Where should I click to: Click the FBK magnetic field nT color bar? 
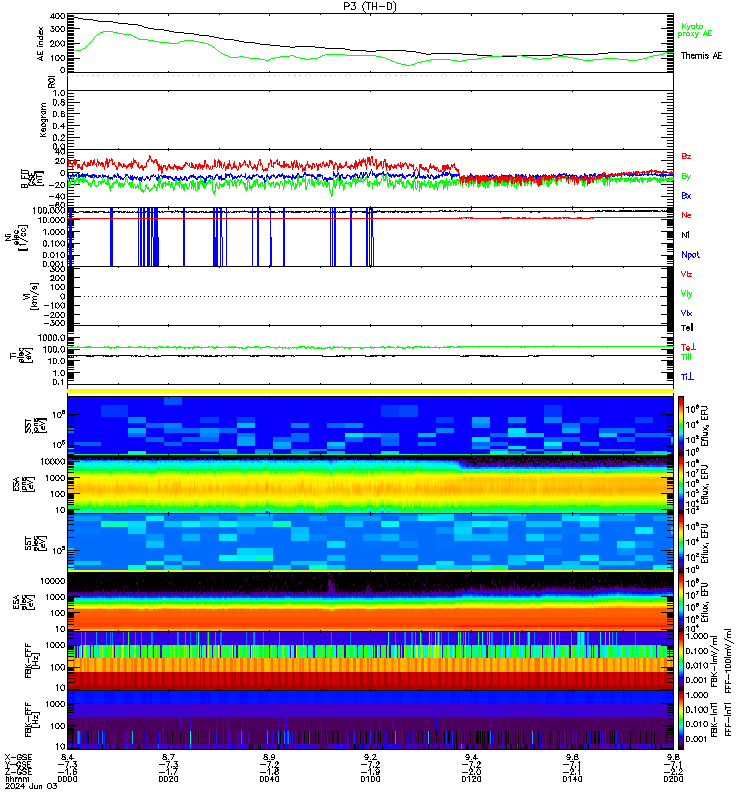(680, 719)
